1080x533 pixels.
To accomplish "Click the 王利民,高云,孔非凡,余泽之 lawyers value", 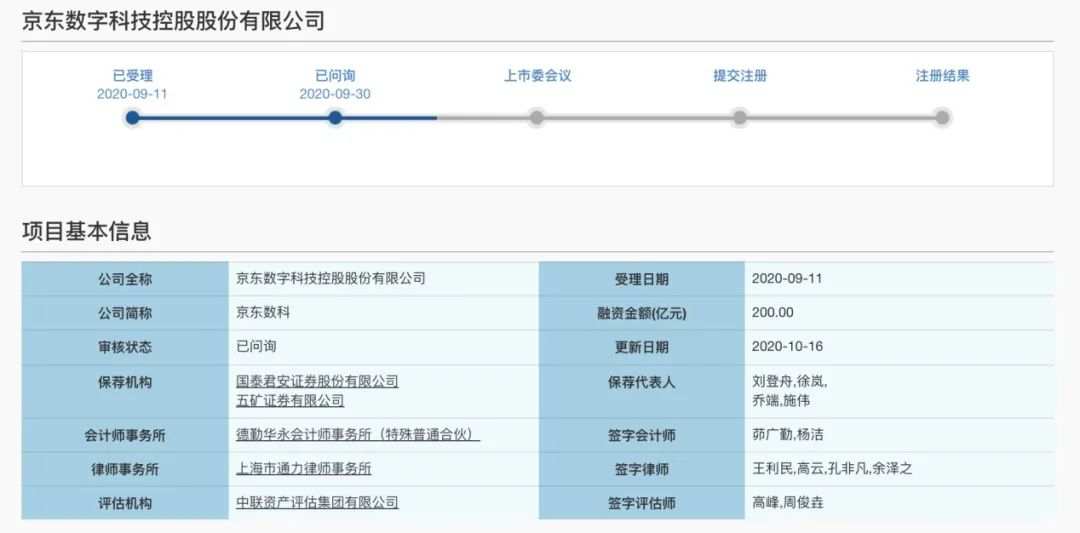I will coord(832,469).
